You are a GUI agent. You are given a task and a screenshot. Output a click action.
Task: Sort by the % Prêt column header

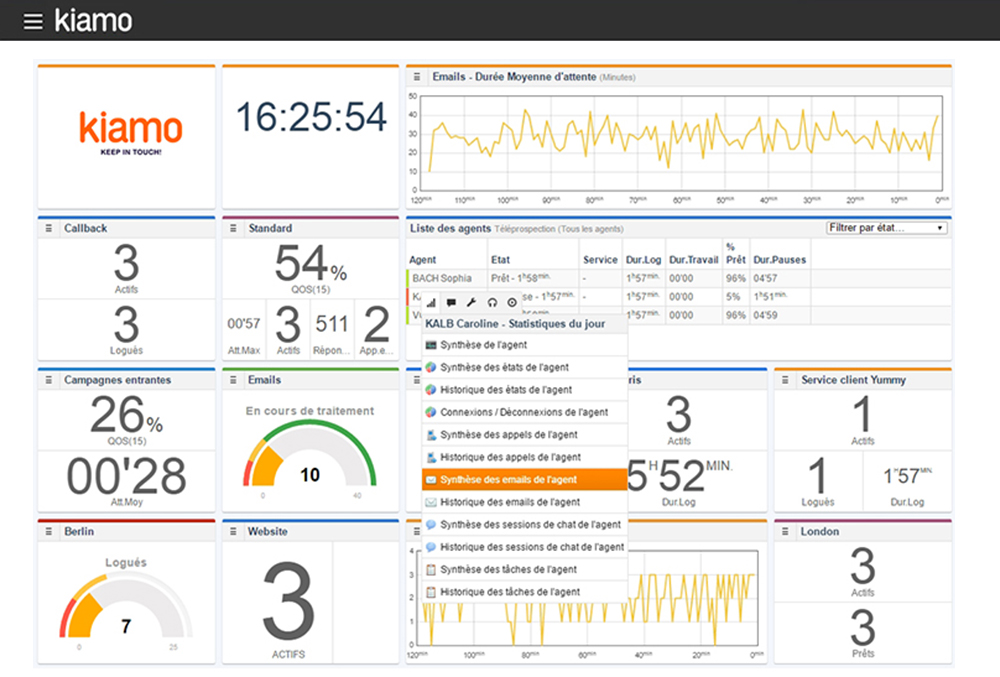735,253
